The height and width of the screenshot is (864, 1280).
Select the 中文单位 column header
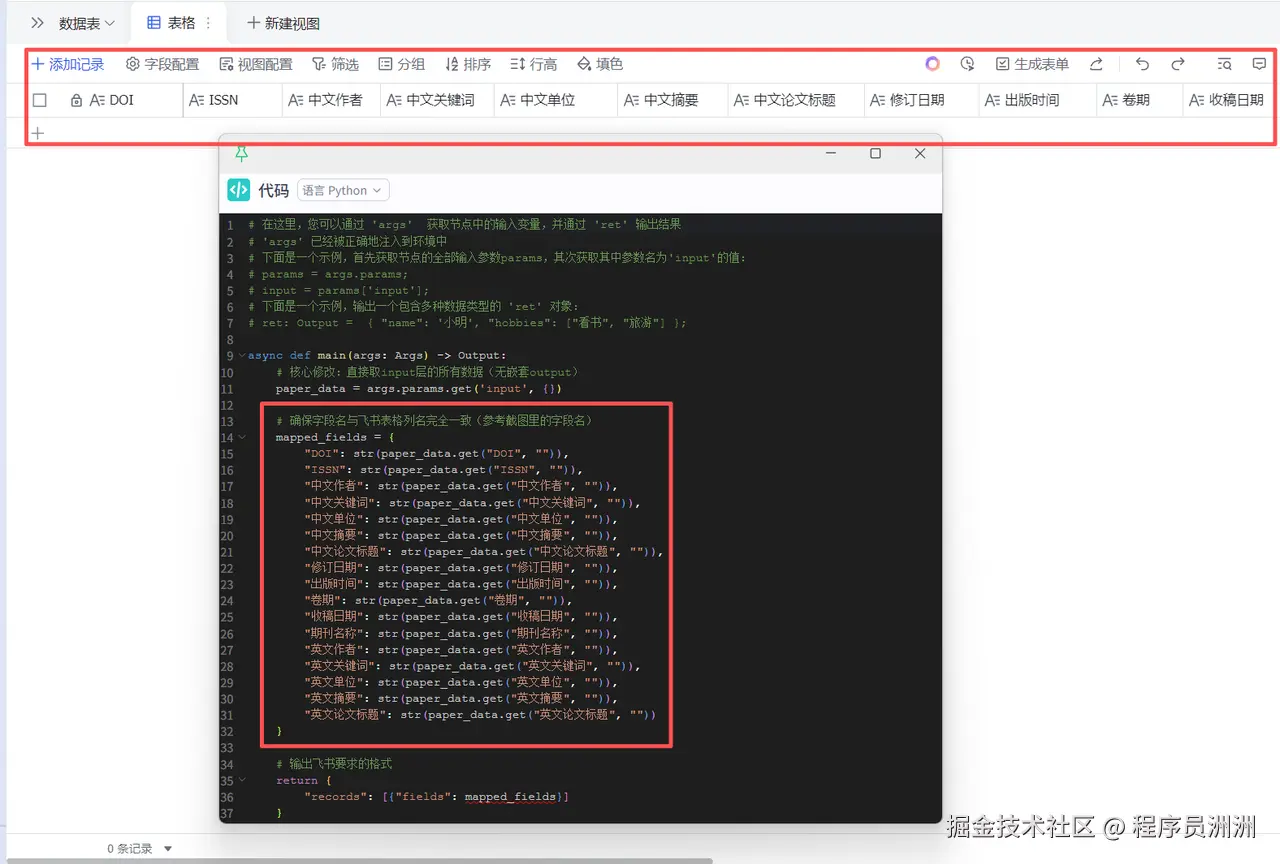coord(556,100)
